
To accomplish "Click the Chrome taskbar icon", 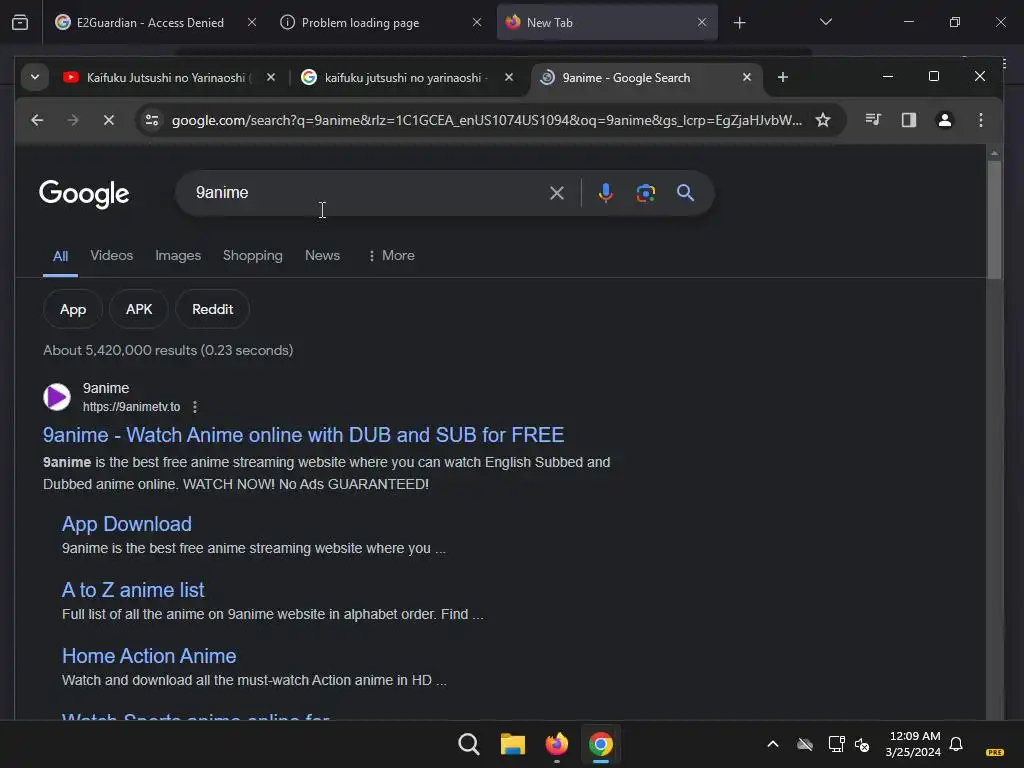I will (601, 744).
